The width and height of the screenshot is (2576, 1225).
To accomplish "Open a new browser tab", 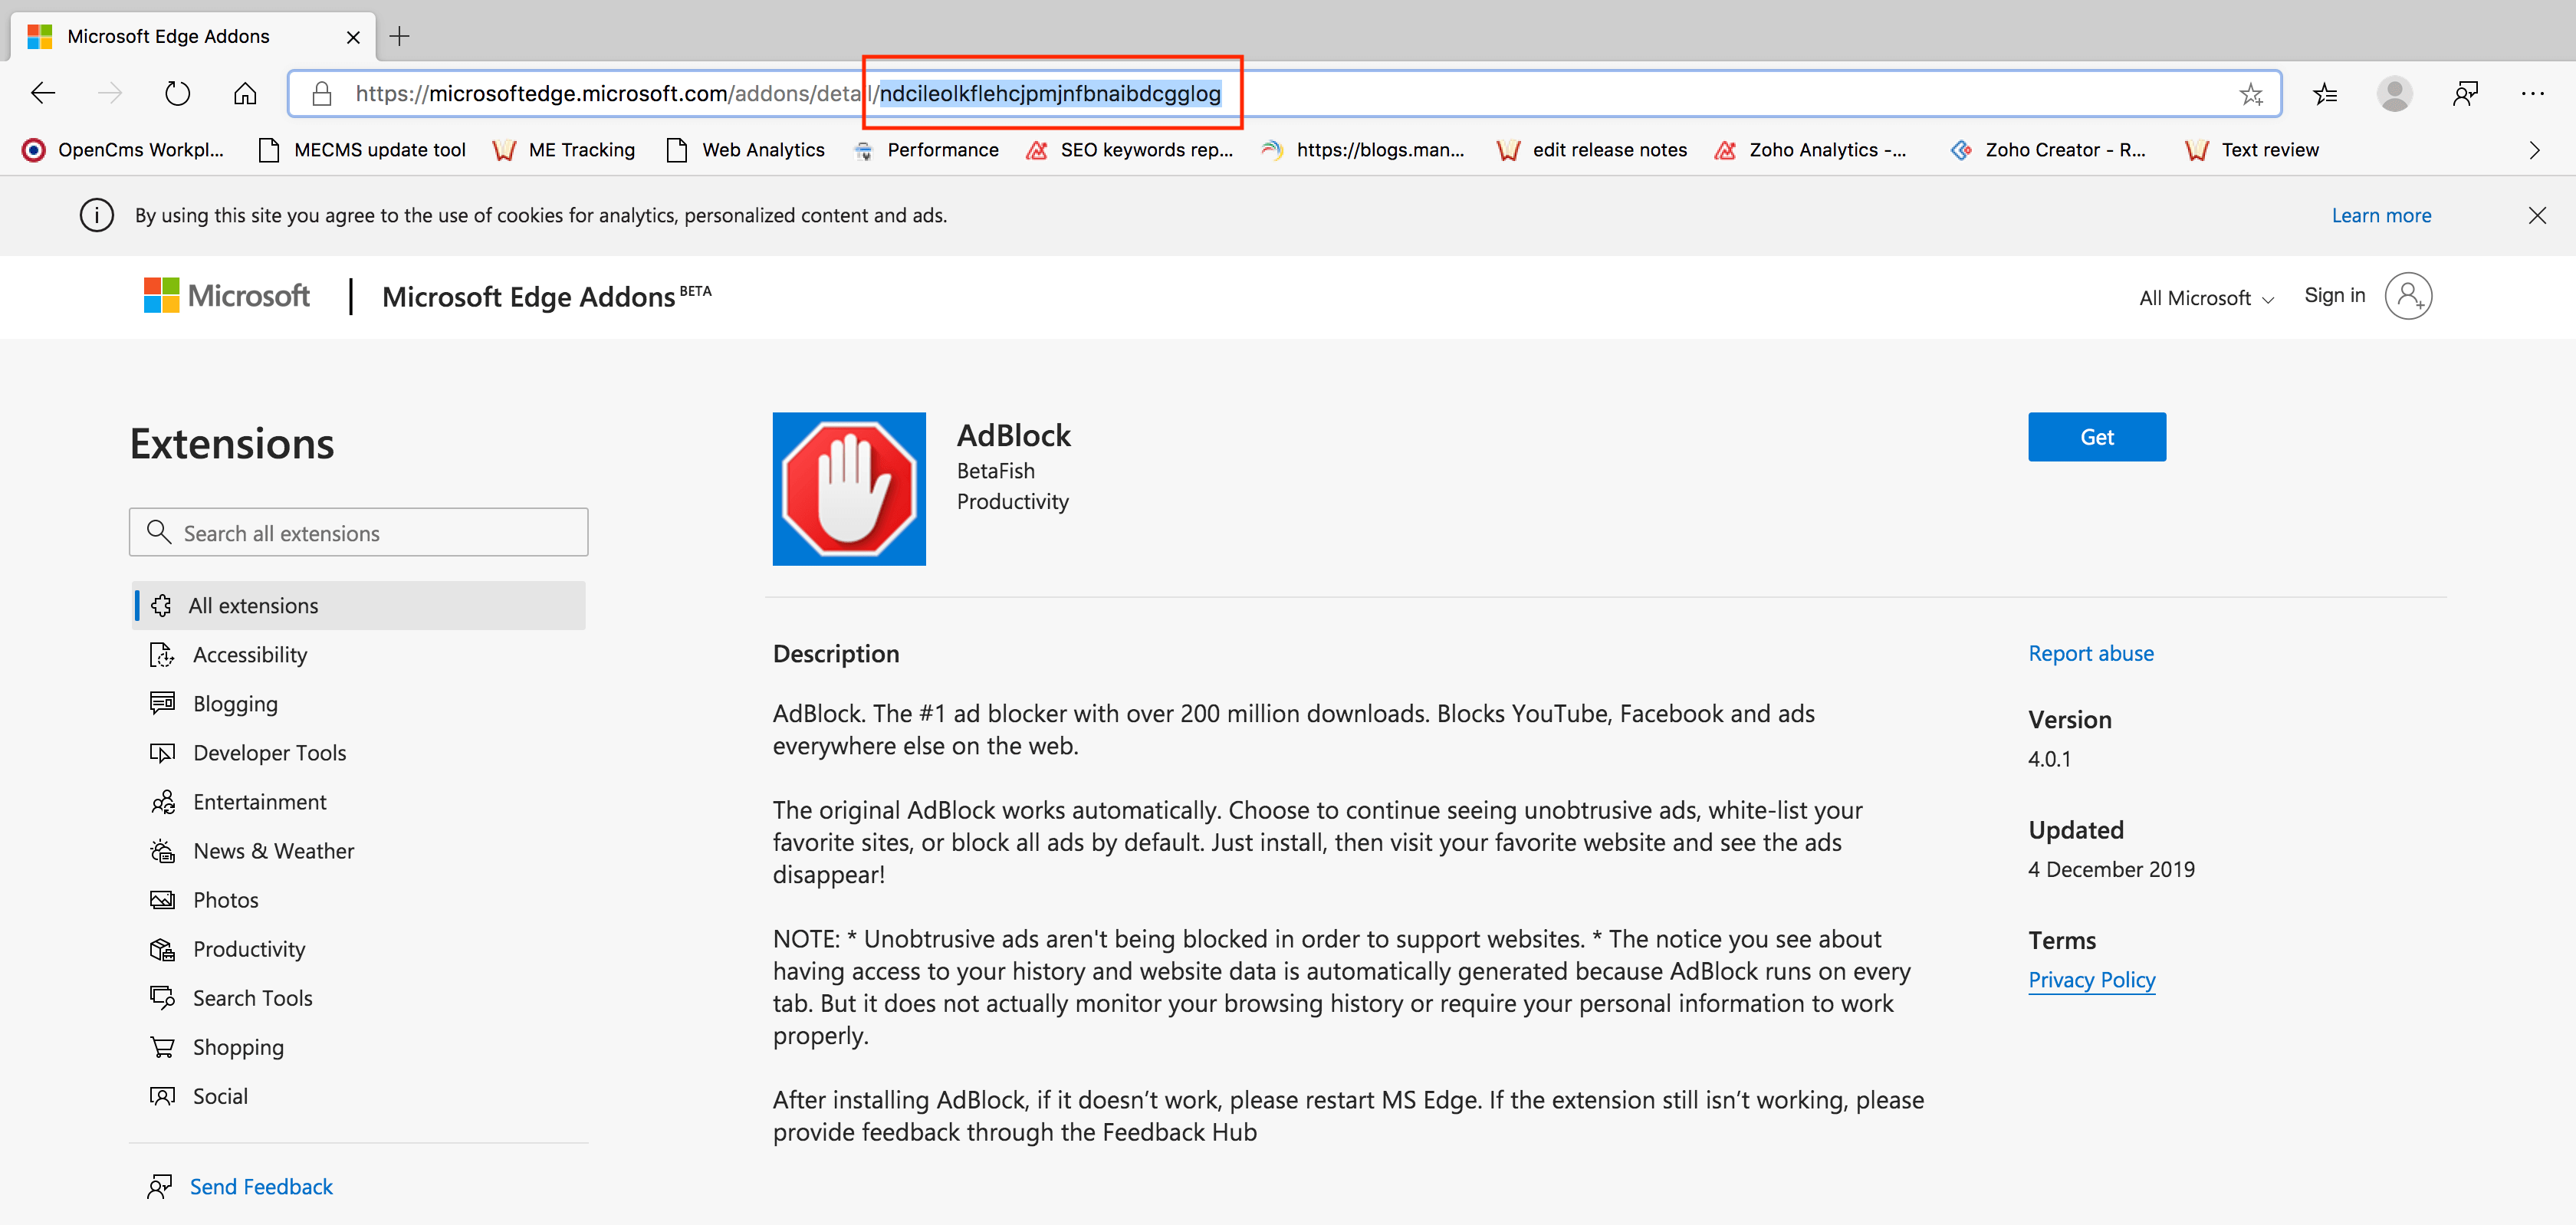I will click(x=399, y=37).
